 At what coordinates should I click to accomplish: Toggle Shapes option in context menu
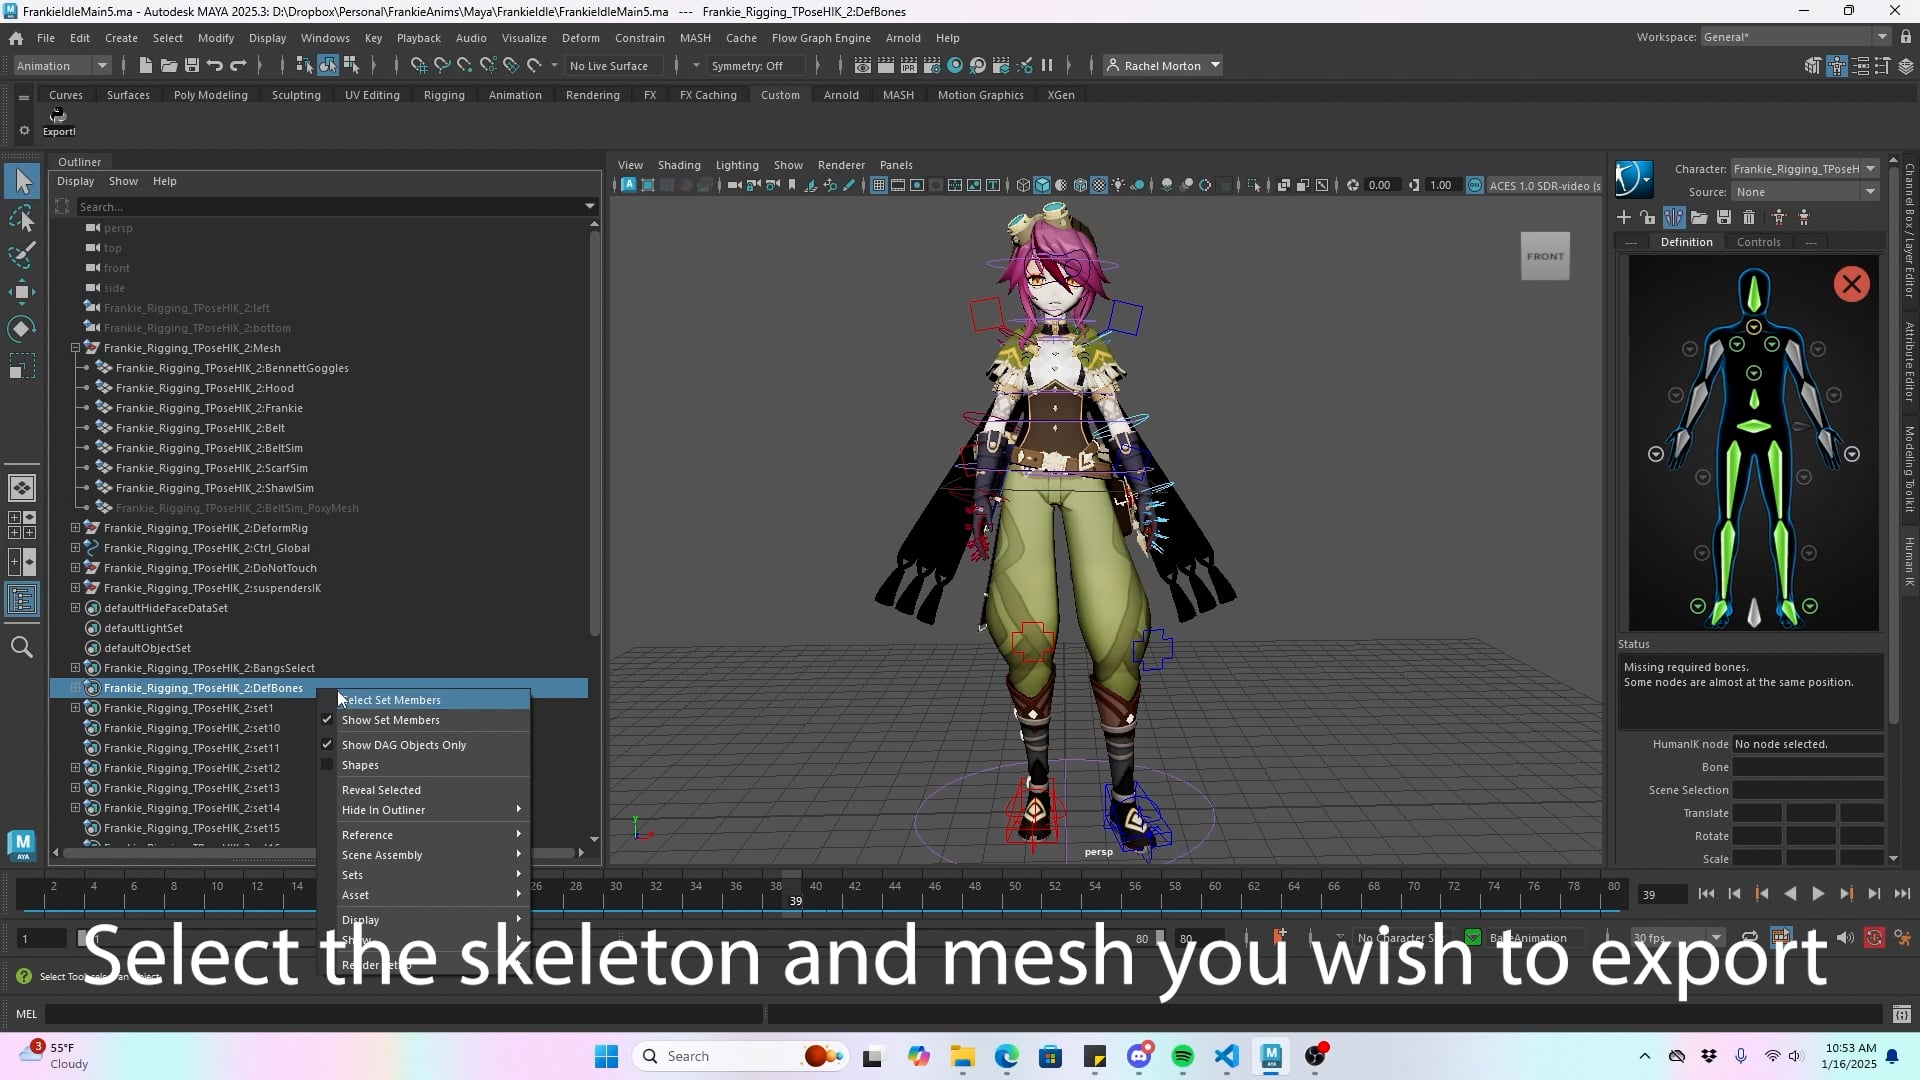pyautogui.click(x=327, y=765)
